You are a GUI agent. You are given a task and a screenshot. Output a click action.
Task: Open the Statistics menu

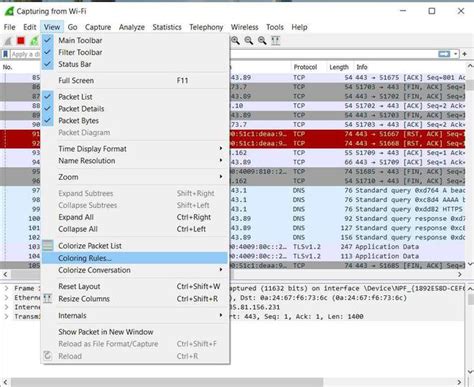coord(167,27)
